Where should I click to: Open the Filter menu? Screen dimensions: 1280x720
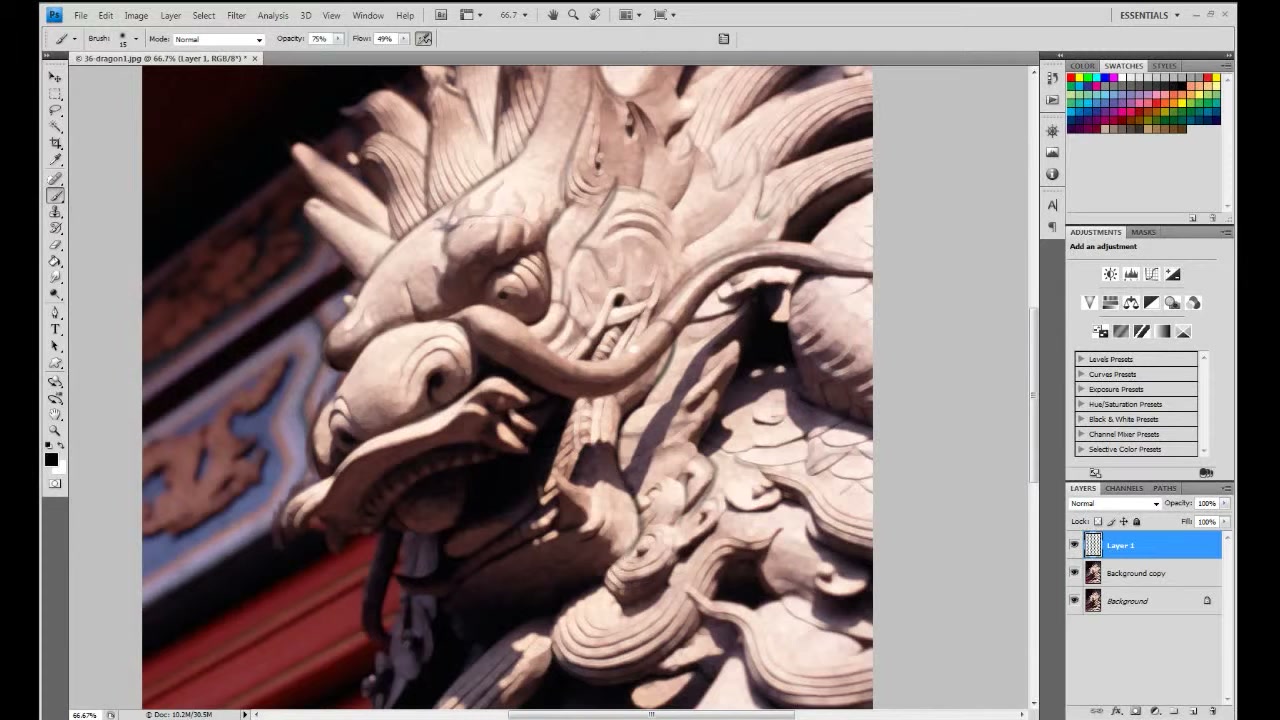coord(236,16)
